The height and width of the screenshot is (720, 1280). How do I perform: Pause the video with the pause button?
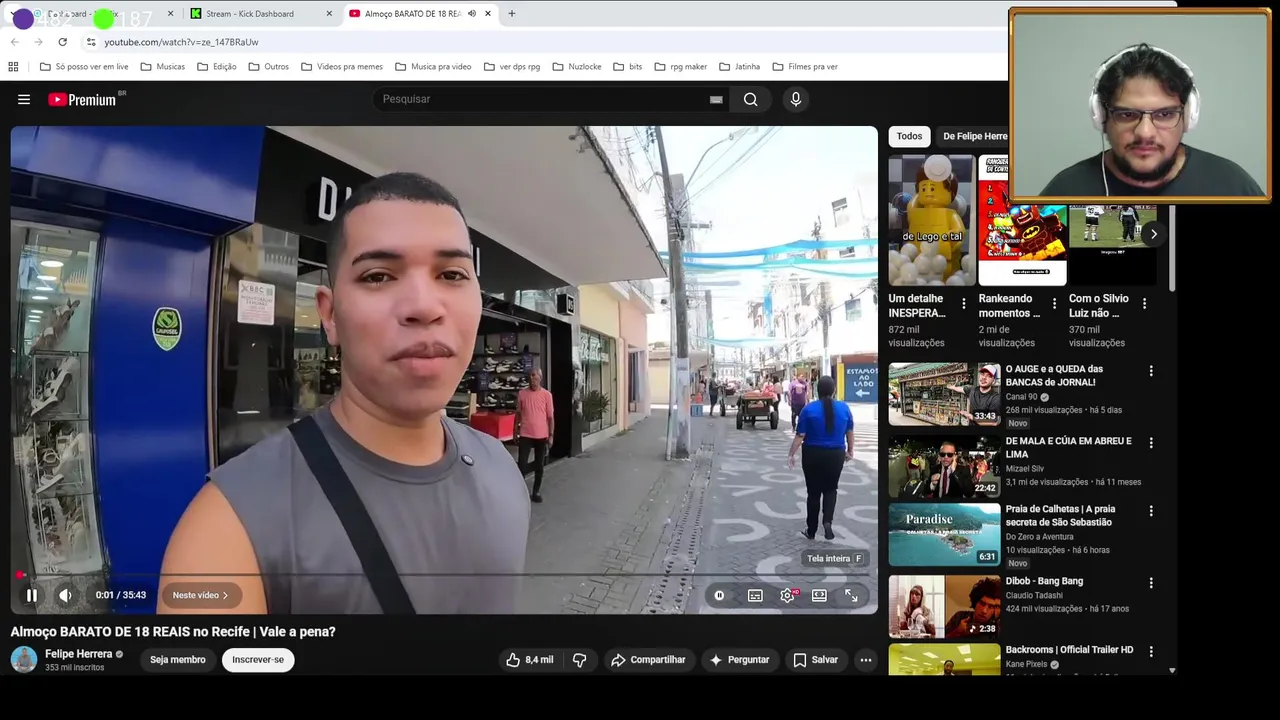(31, 595)
